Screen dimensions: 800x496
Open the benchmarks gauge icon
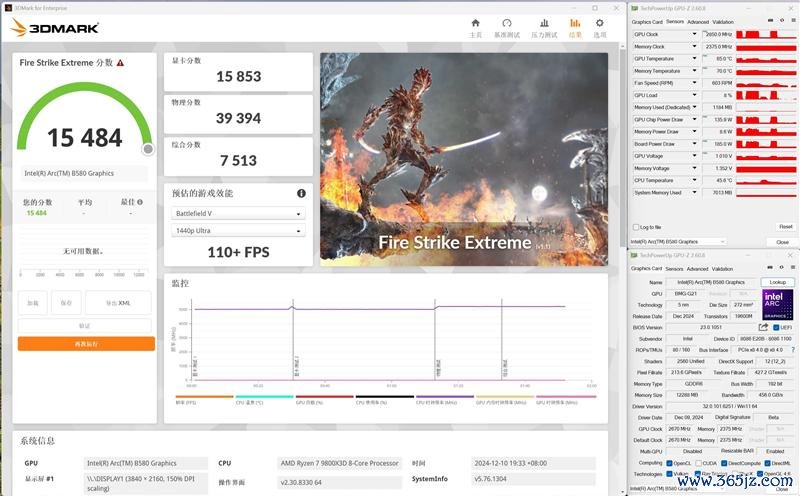point(507,23)
